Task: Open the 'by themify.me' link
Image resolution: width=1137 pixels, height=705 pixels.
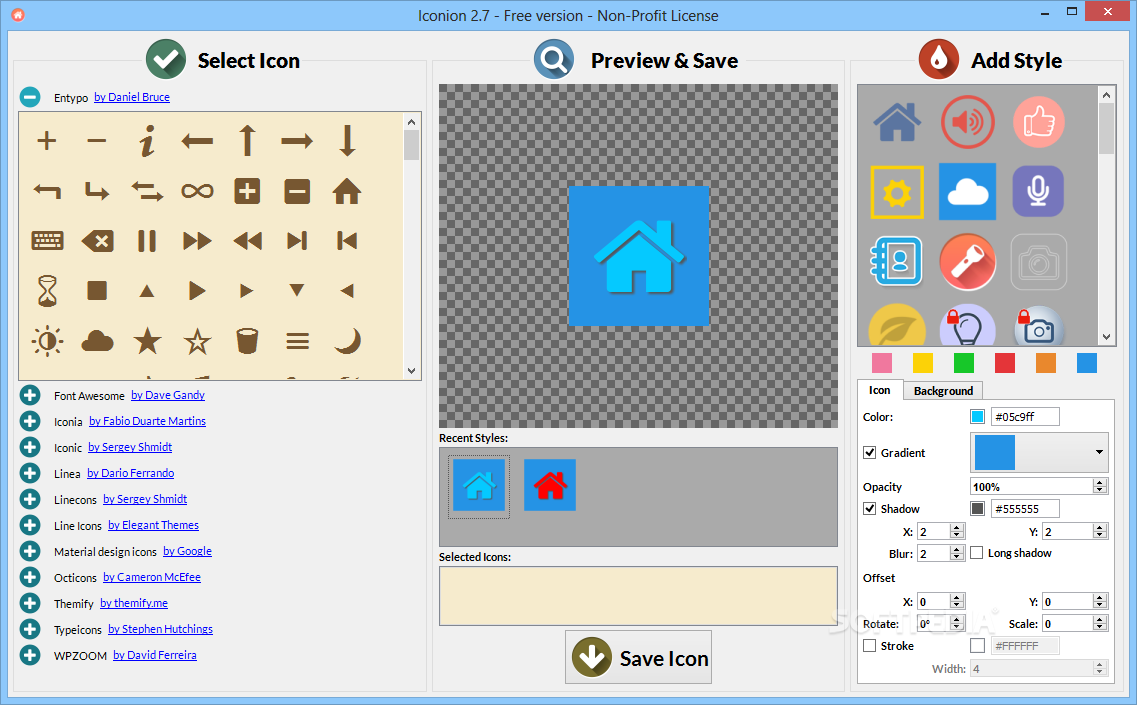Action: (133, 603)
